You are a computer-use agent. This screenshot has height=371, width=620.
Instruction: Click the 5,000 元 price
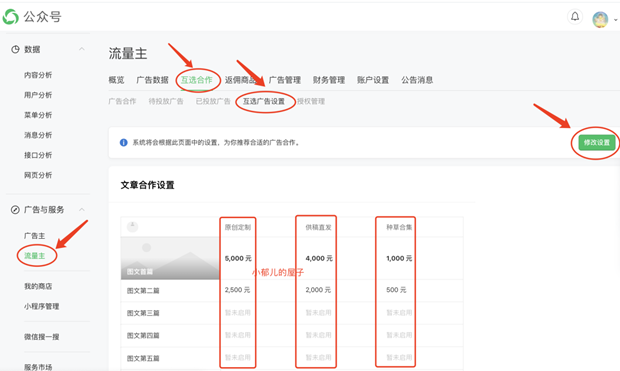(238, 258)
